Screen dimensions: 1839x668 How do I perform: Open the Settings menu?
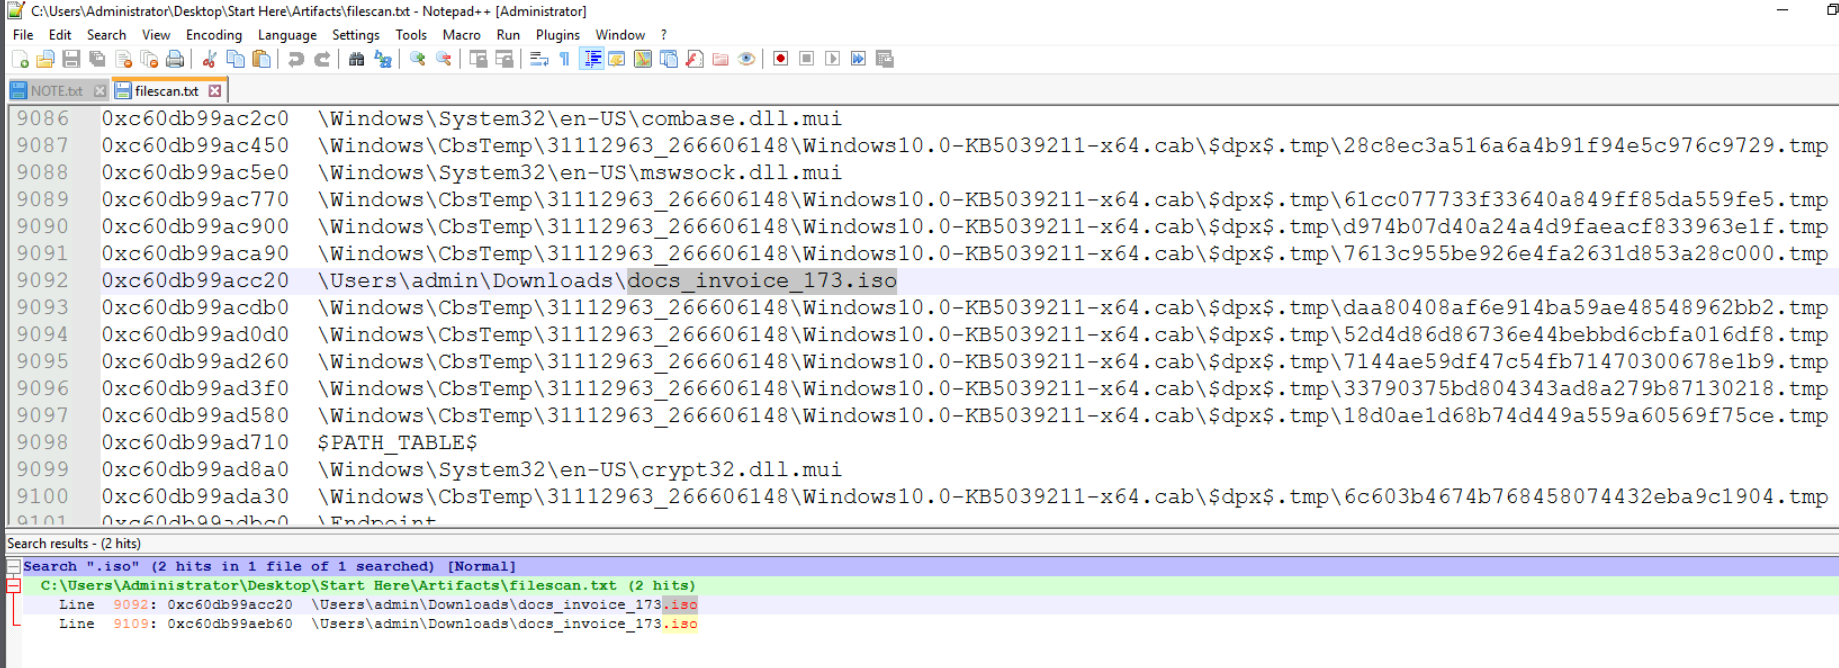pyautogui.click(x=356, y=35)
